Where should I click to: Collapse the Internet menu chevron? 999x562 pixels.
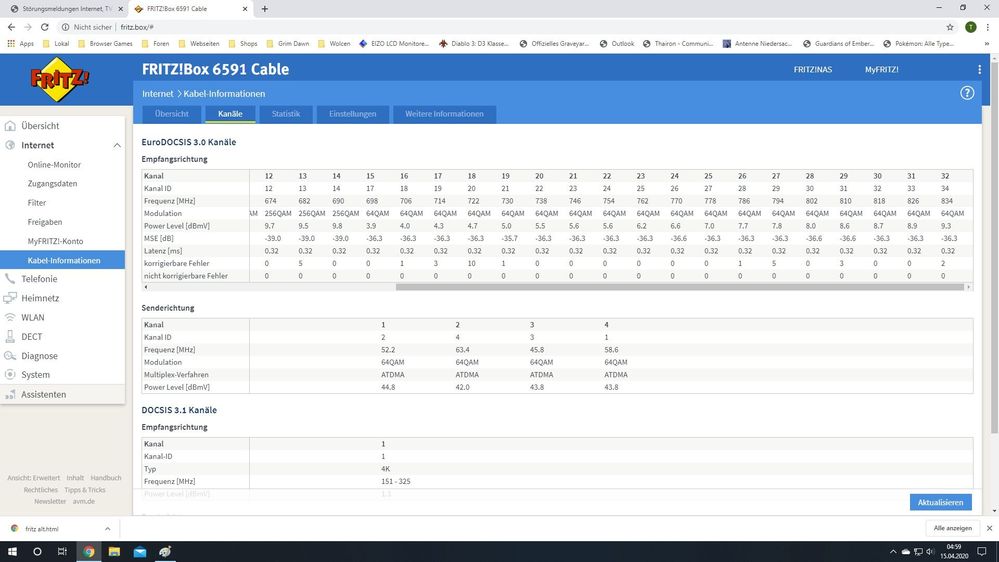[x=117, y=145]
